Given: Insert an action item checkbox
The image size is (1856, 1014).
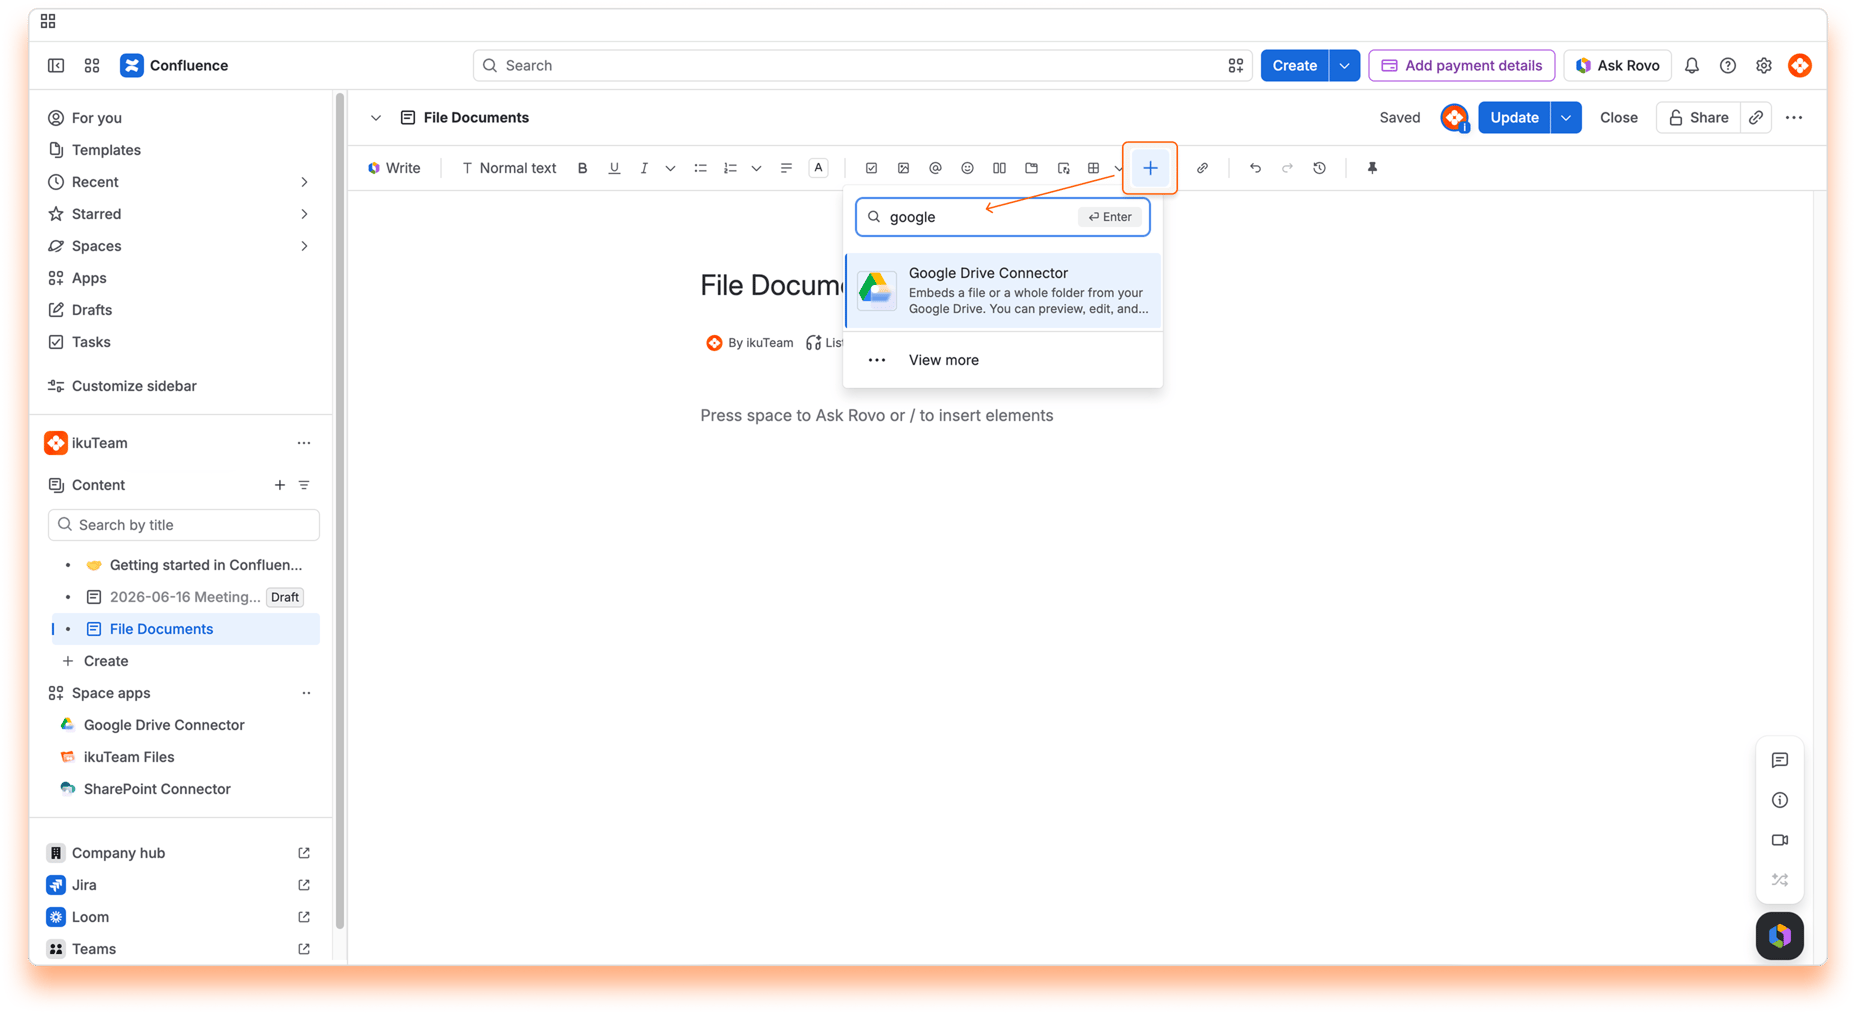Looking at the screenshot, I should [871, 168].
